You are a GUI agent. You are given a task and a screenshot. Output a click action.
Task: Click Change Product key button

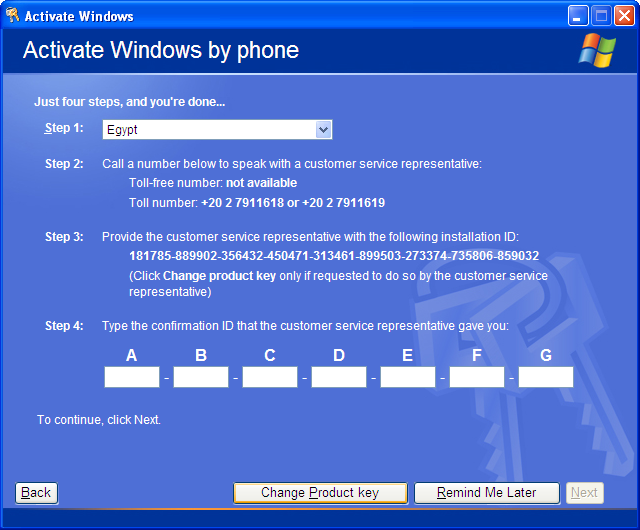[320, 493]
